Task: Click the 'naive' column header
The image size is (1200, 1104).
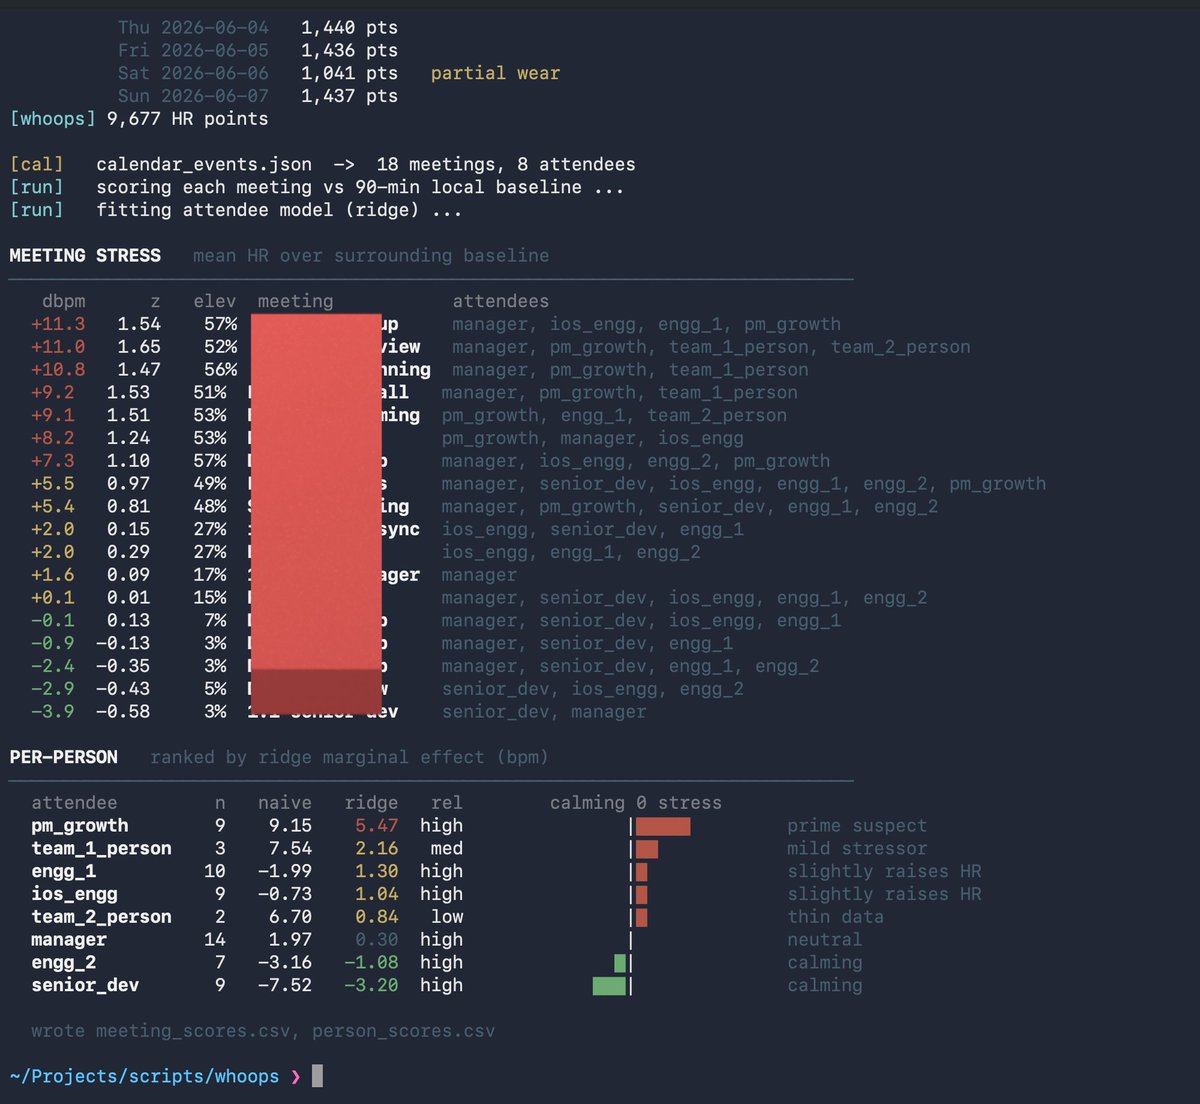Action: tap(285, 803)
